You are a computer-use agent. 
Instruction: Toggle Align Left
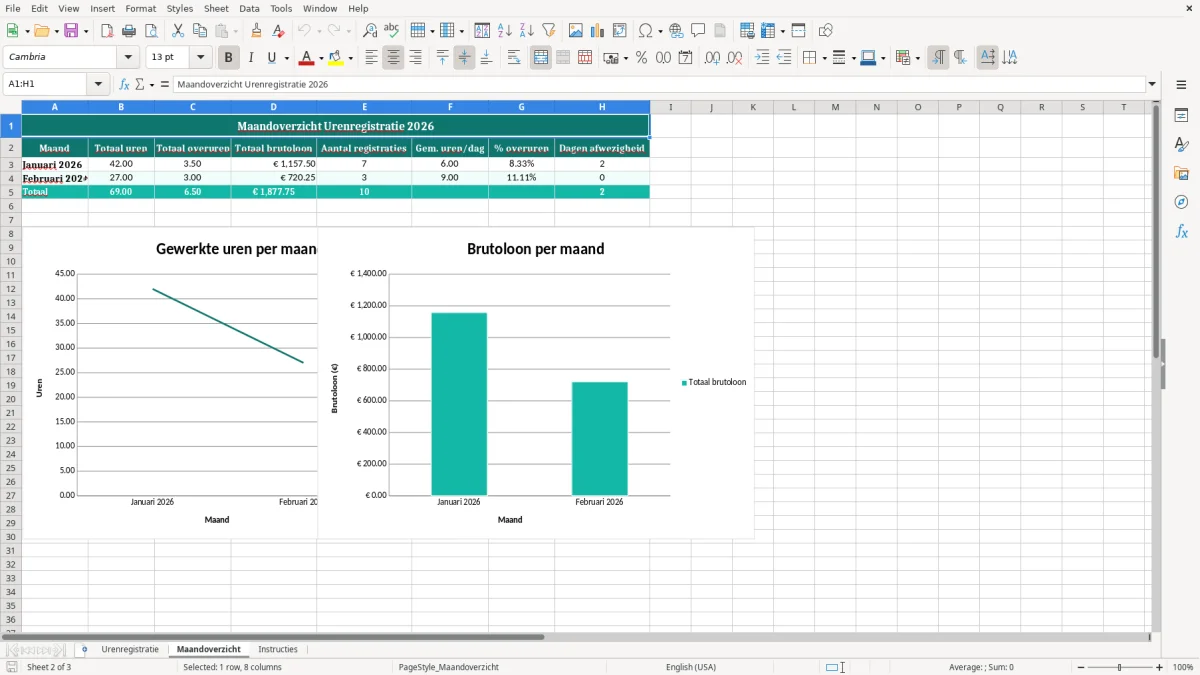(x=371, y=58)
